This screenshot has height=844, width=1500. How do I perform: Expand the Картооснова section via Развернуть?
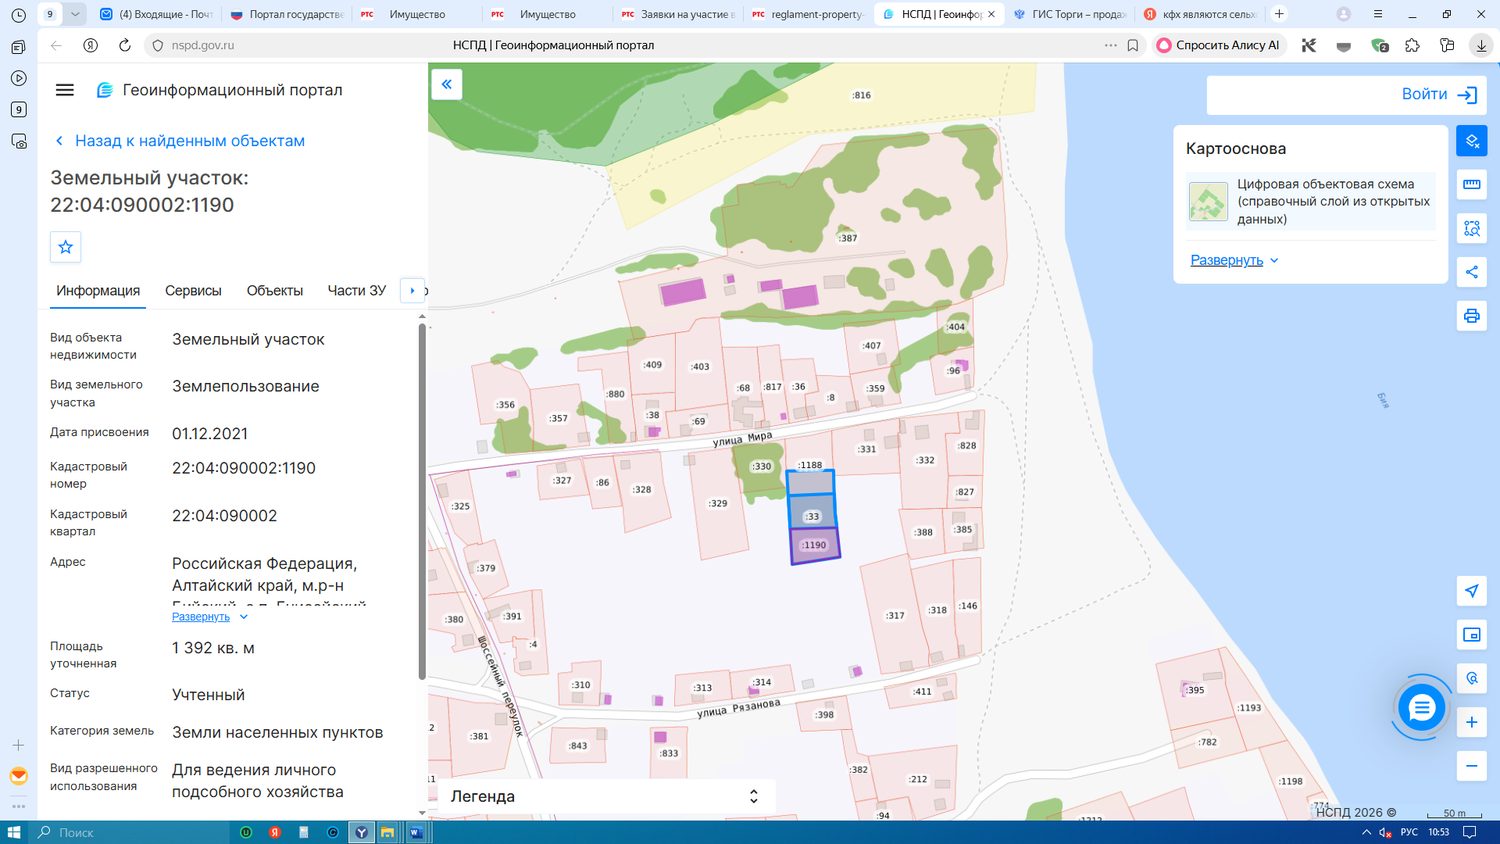click(1235, 260)
